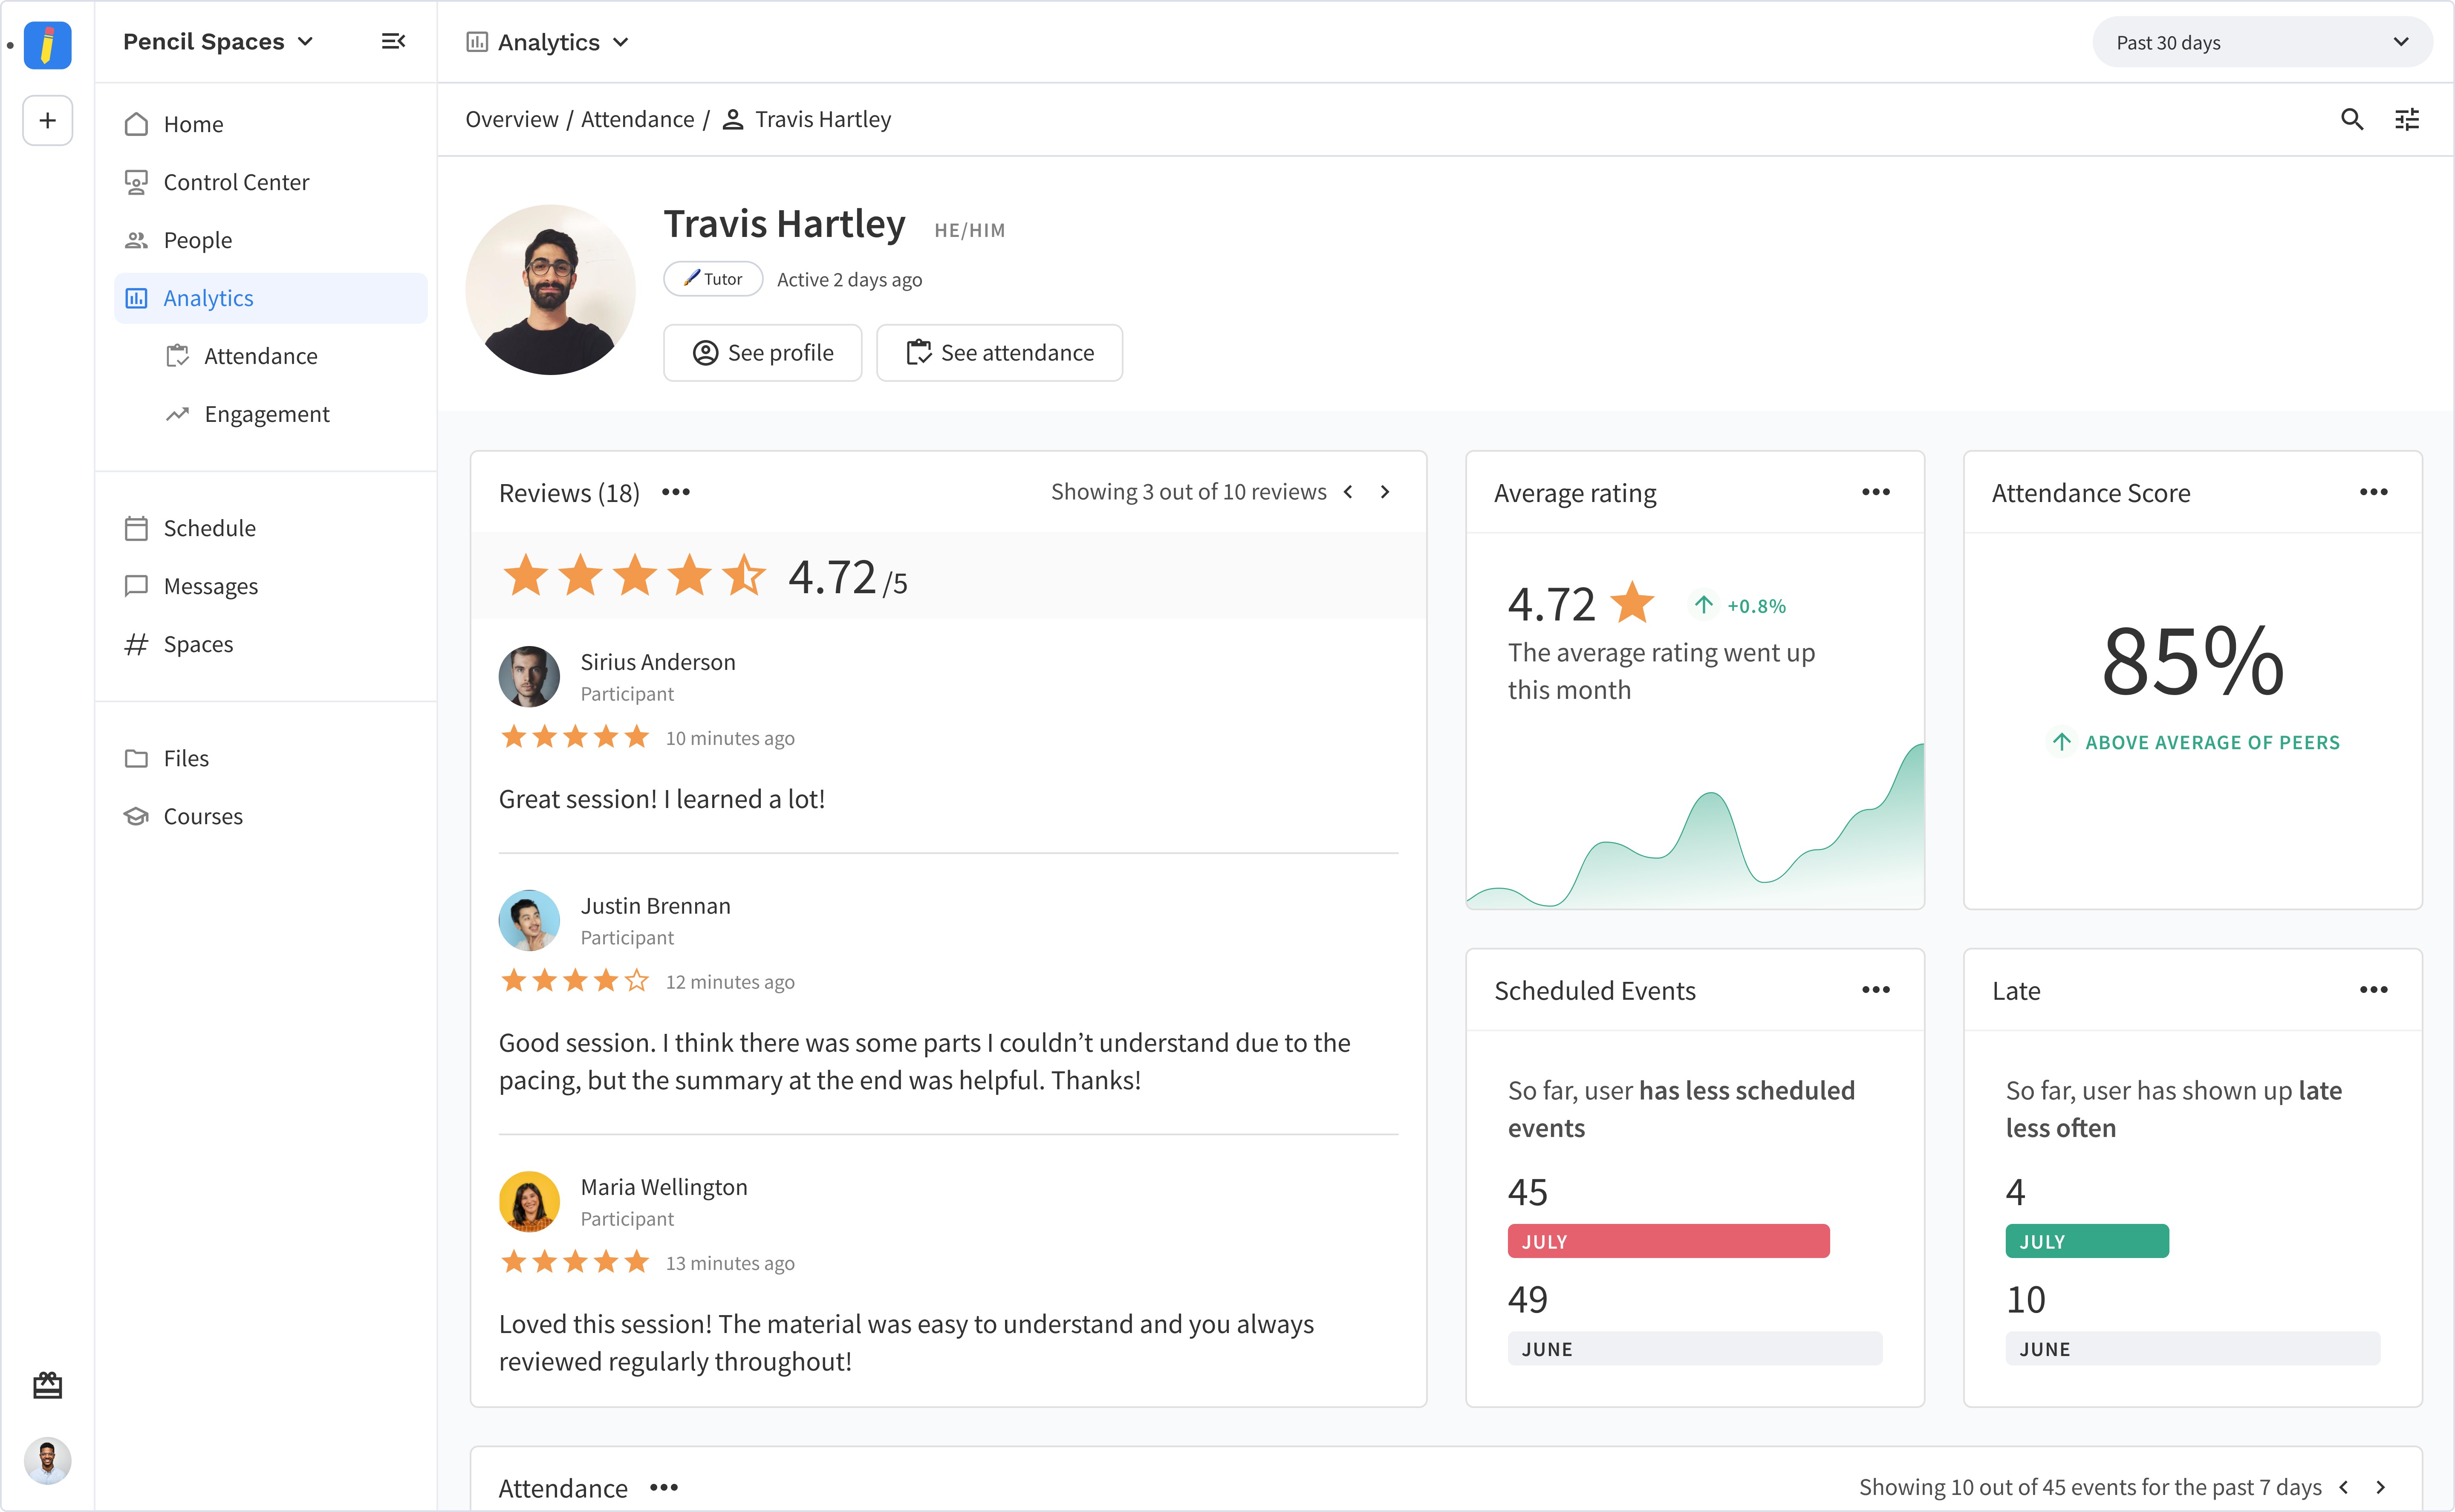The image size is (2455, 1512).
Task: Click the plus button to add a space
Action: pos(47,121)
